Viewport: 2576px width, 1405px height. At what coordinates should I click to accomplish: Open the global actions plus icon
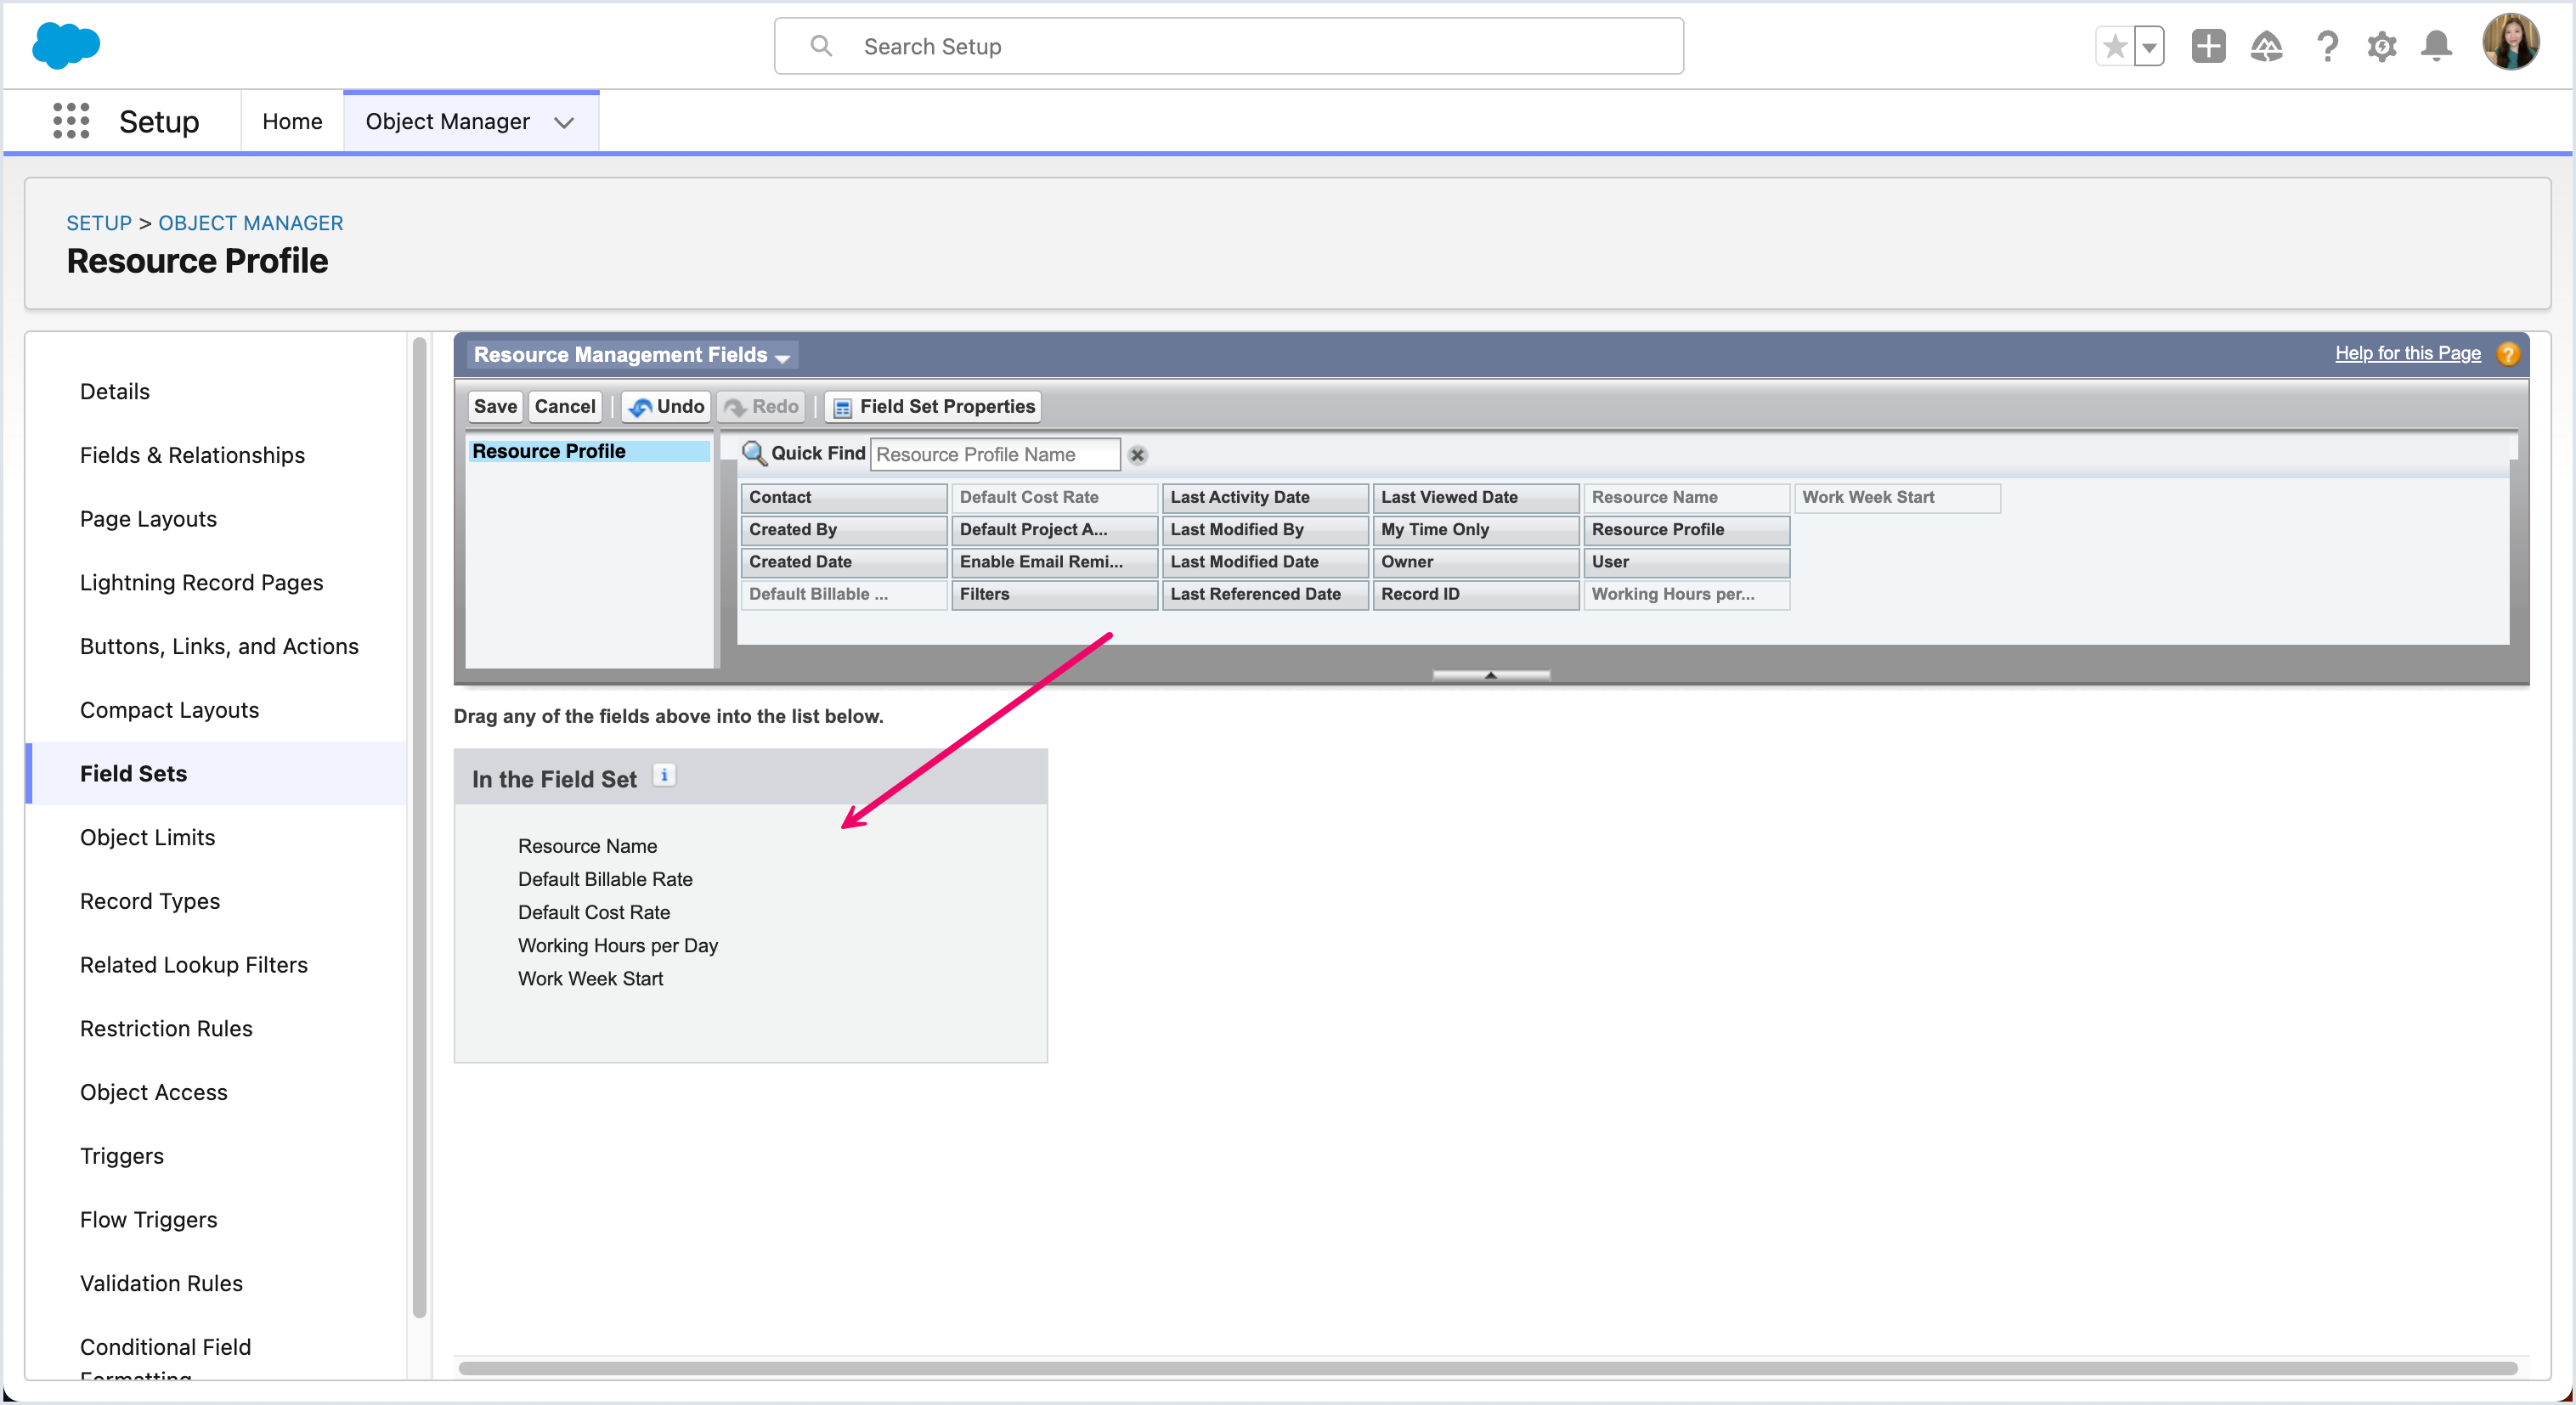click(2208, 46)
